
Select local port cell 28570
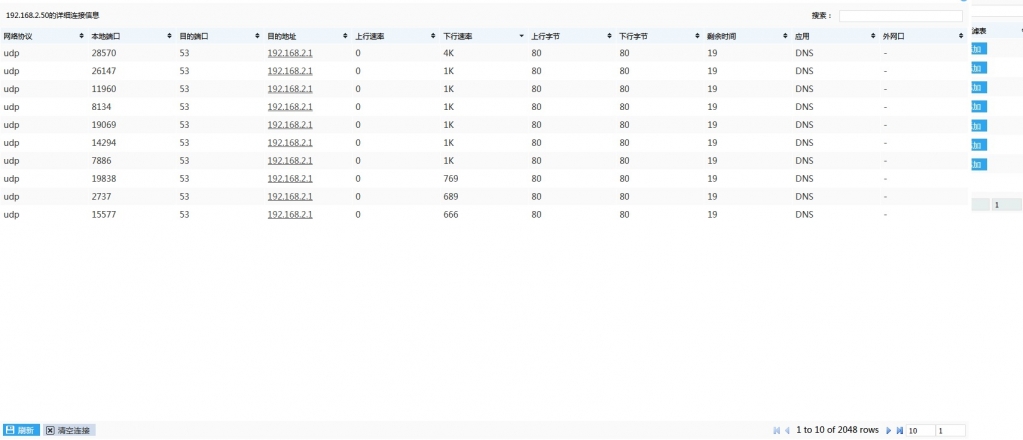pyautogui.click(x=104, y=53)
